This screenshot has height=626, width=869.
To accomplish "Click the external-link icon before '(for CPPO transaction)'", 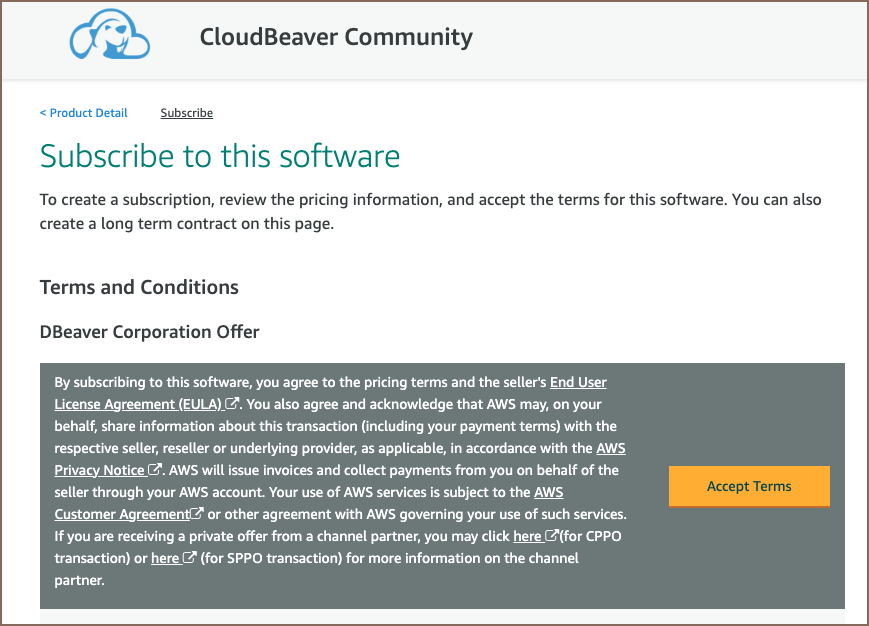I will (x=551, y=536).
